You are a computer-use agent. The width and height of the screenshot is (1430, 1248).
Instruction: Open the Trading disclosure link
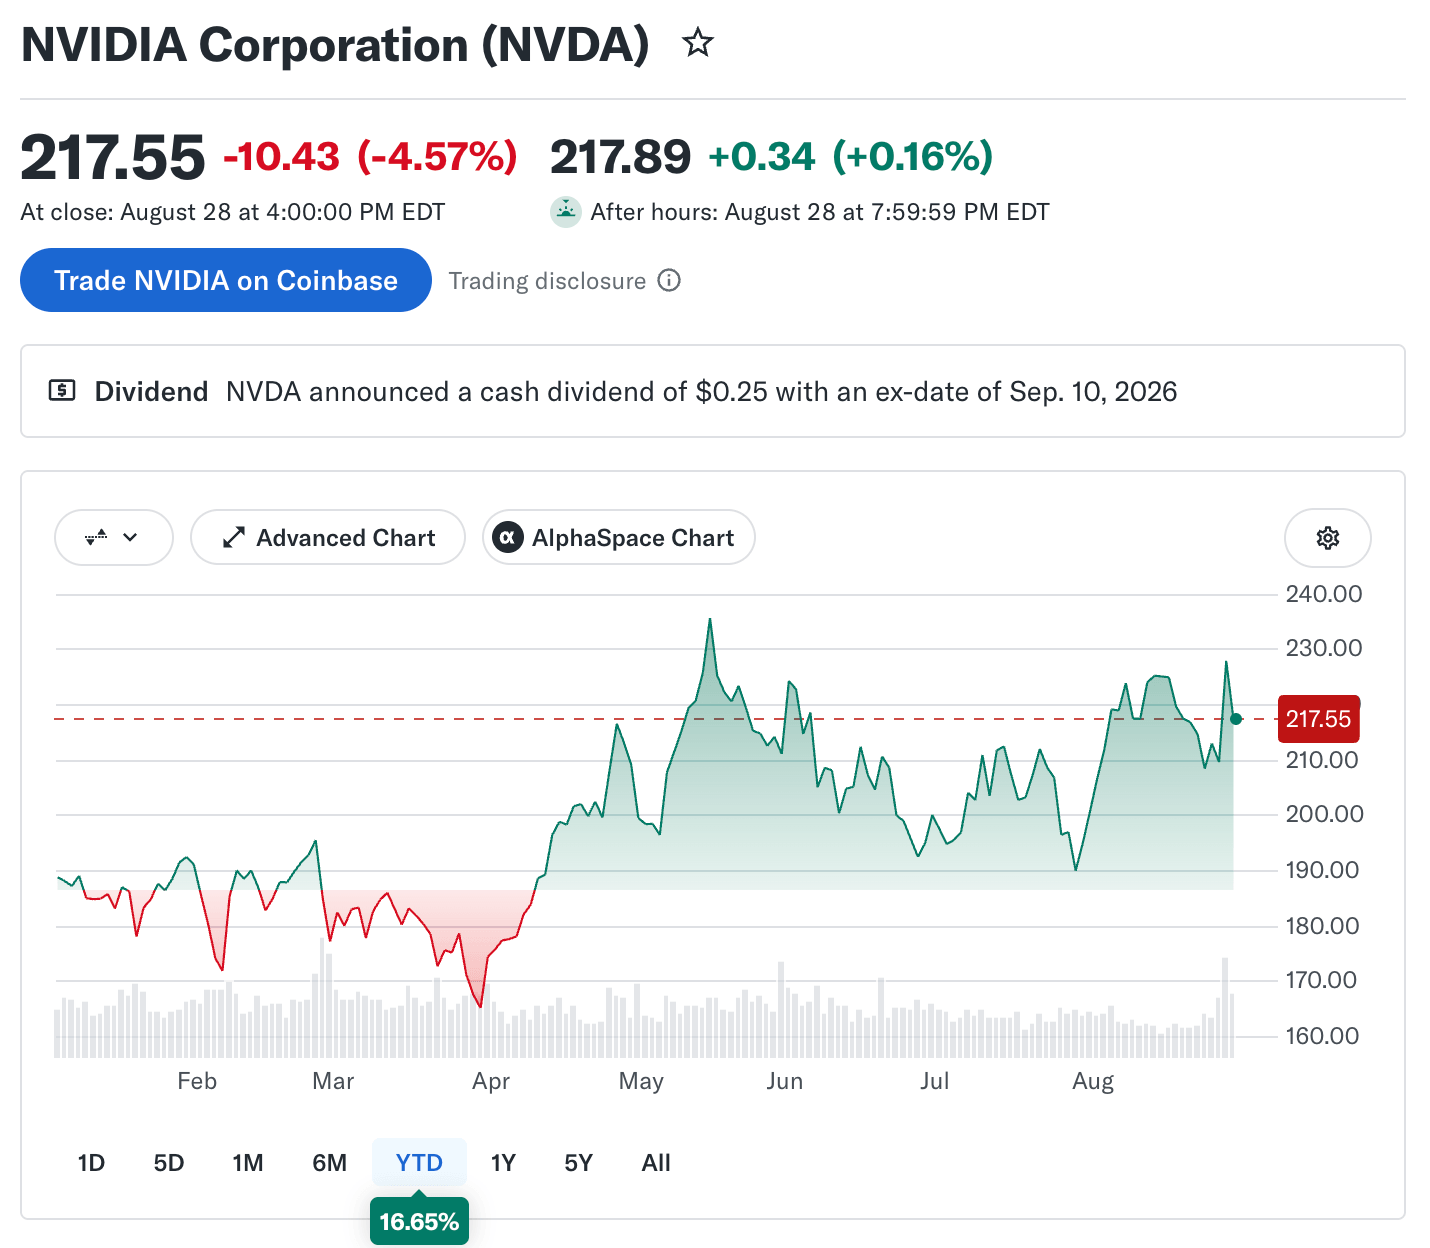point(547,281)
